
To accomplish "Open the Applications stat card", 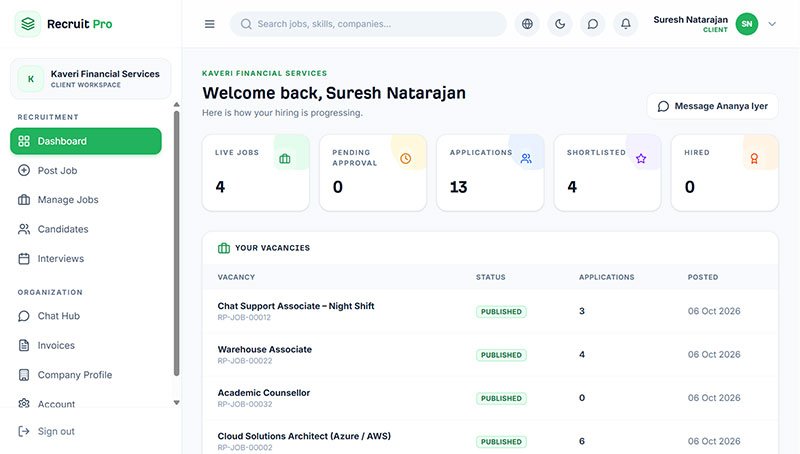I will tap(490, 173).
